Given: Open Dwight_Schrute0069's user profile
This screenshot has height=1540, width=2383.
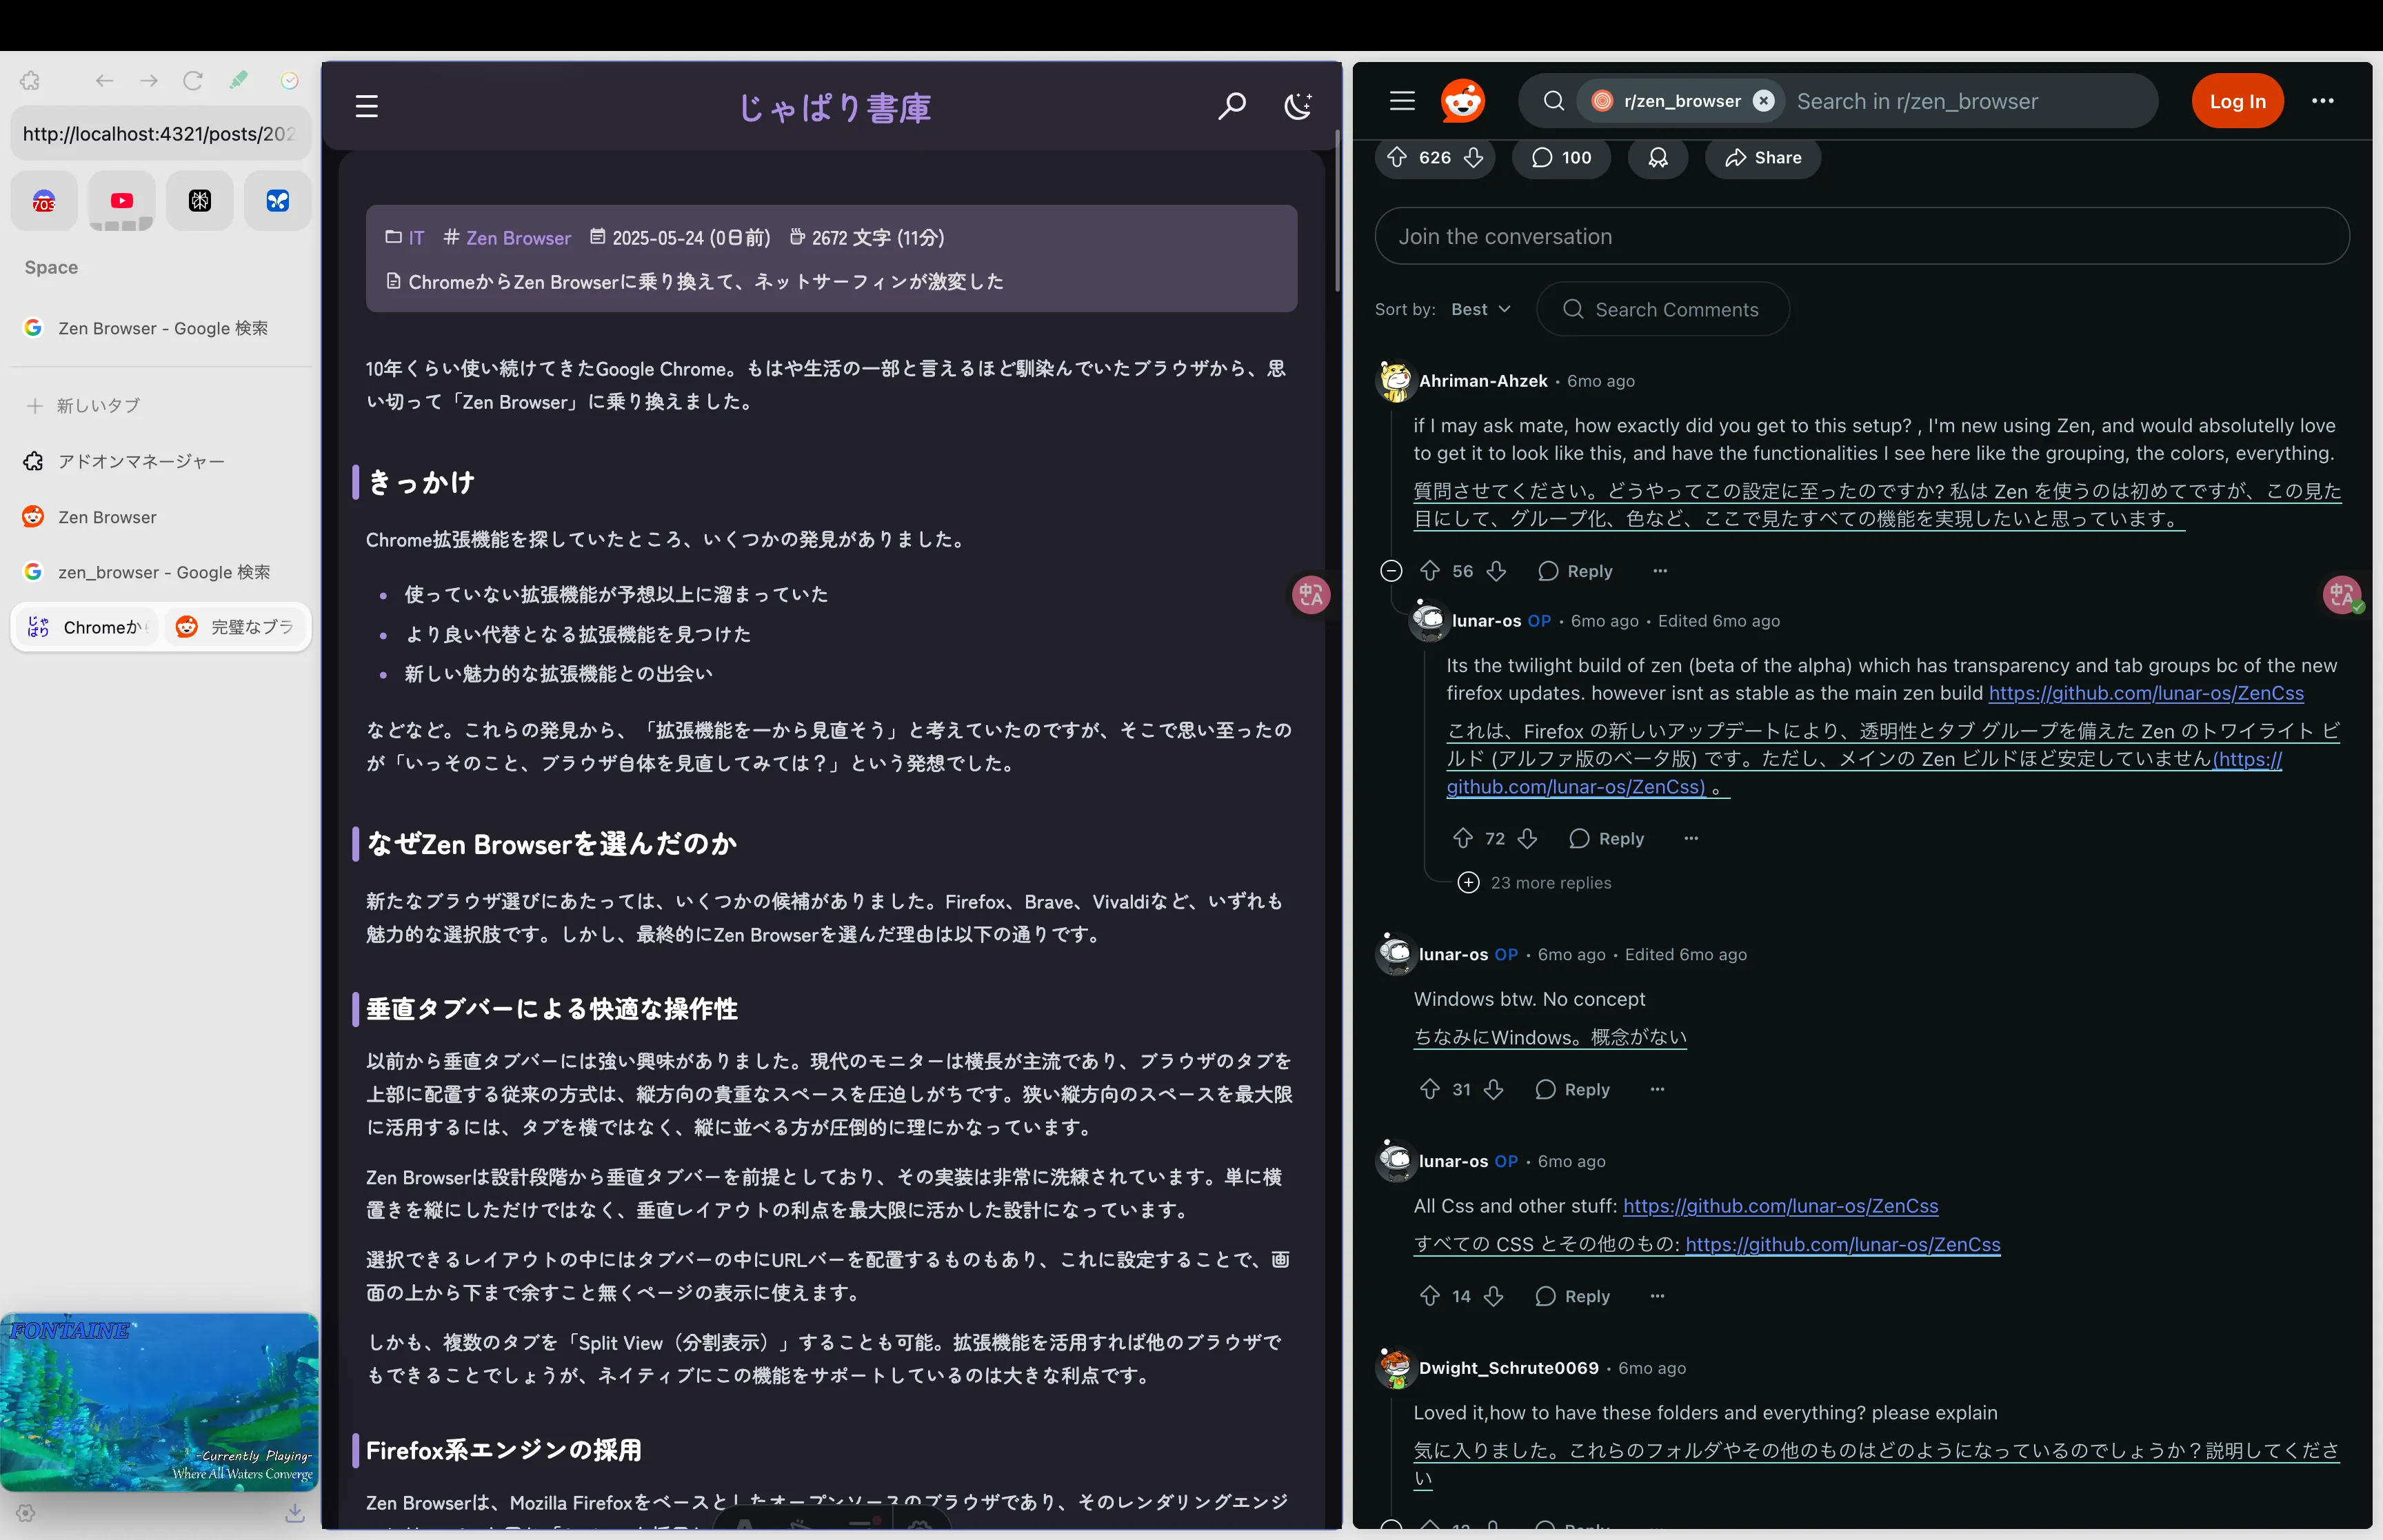Looking at the screenshot, I should point(1508,1368).
